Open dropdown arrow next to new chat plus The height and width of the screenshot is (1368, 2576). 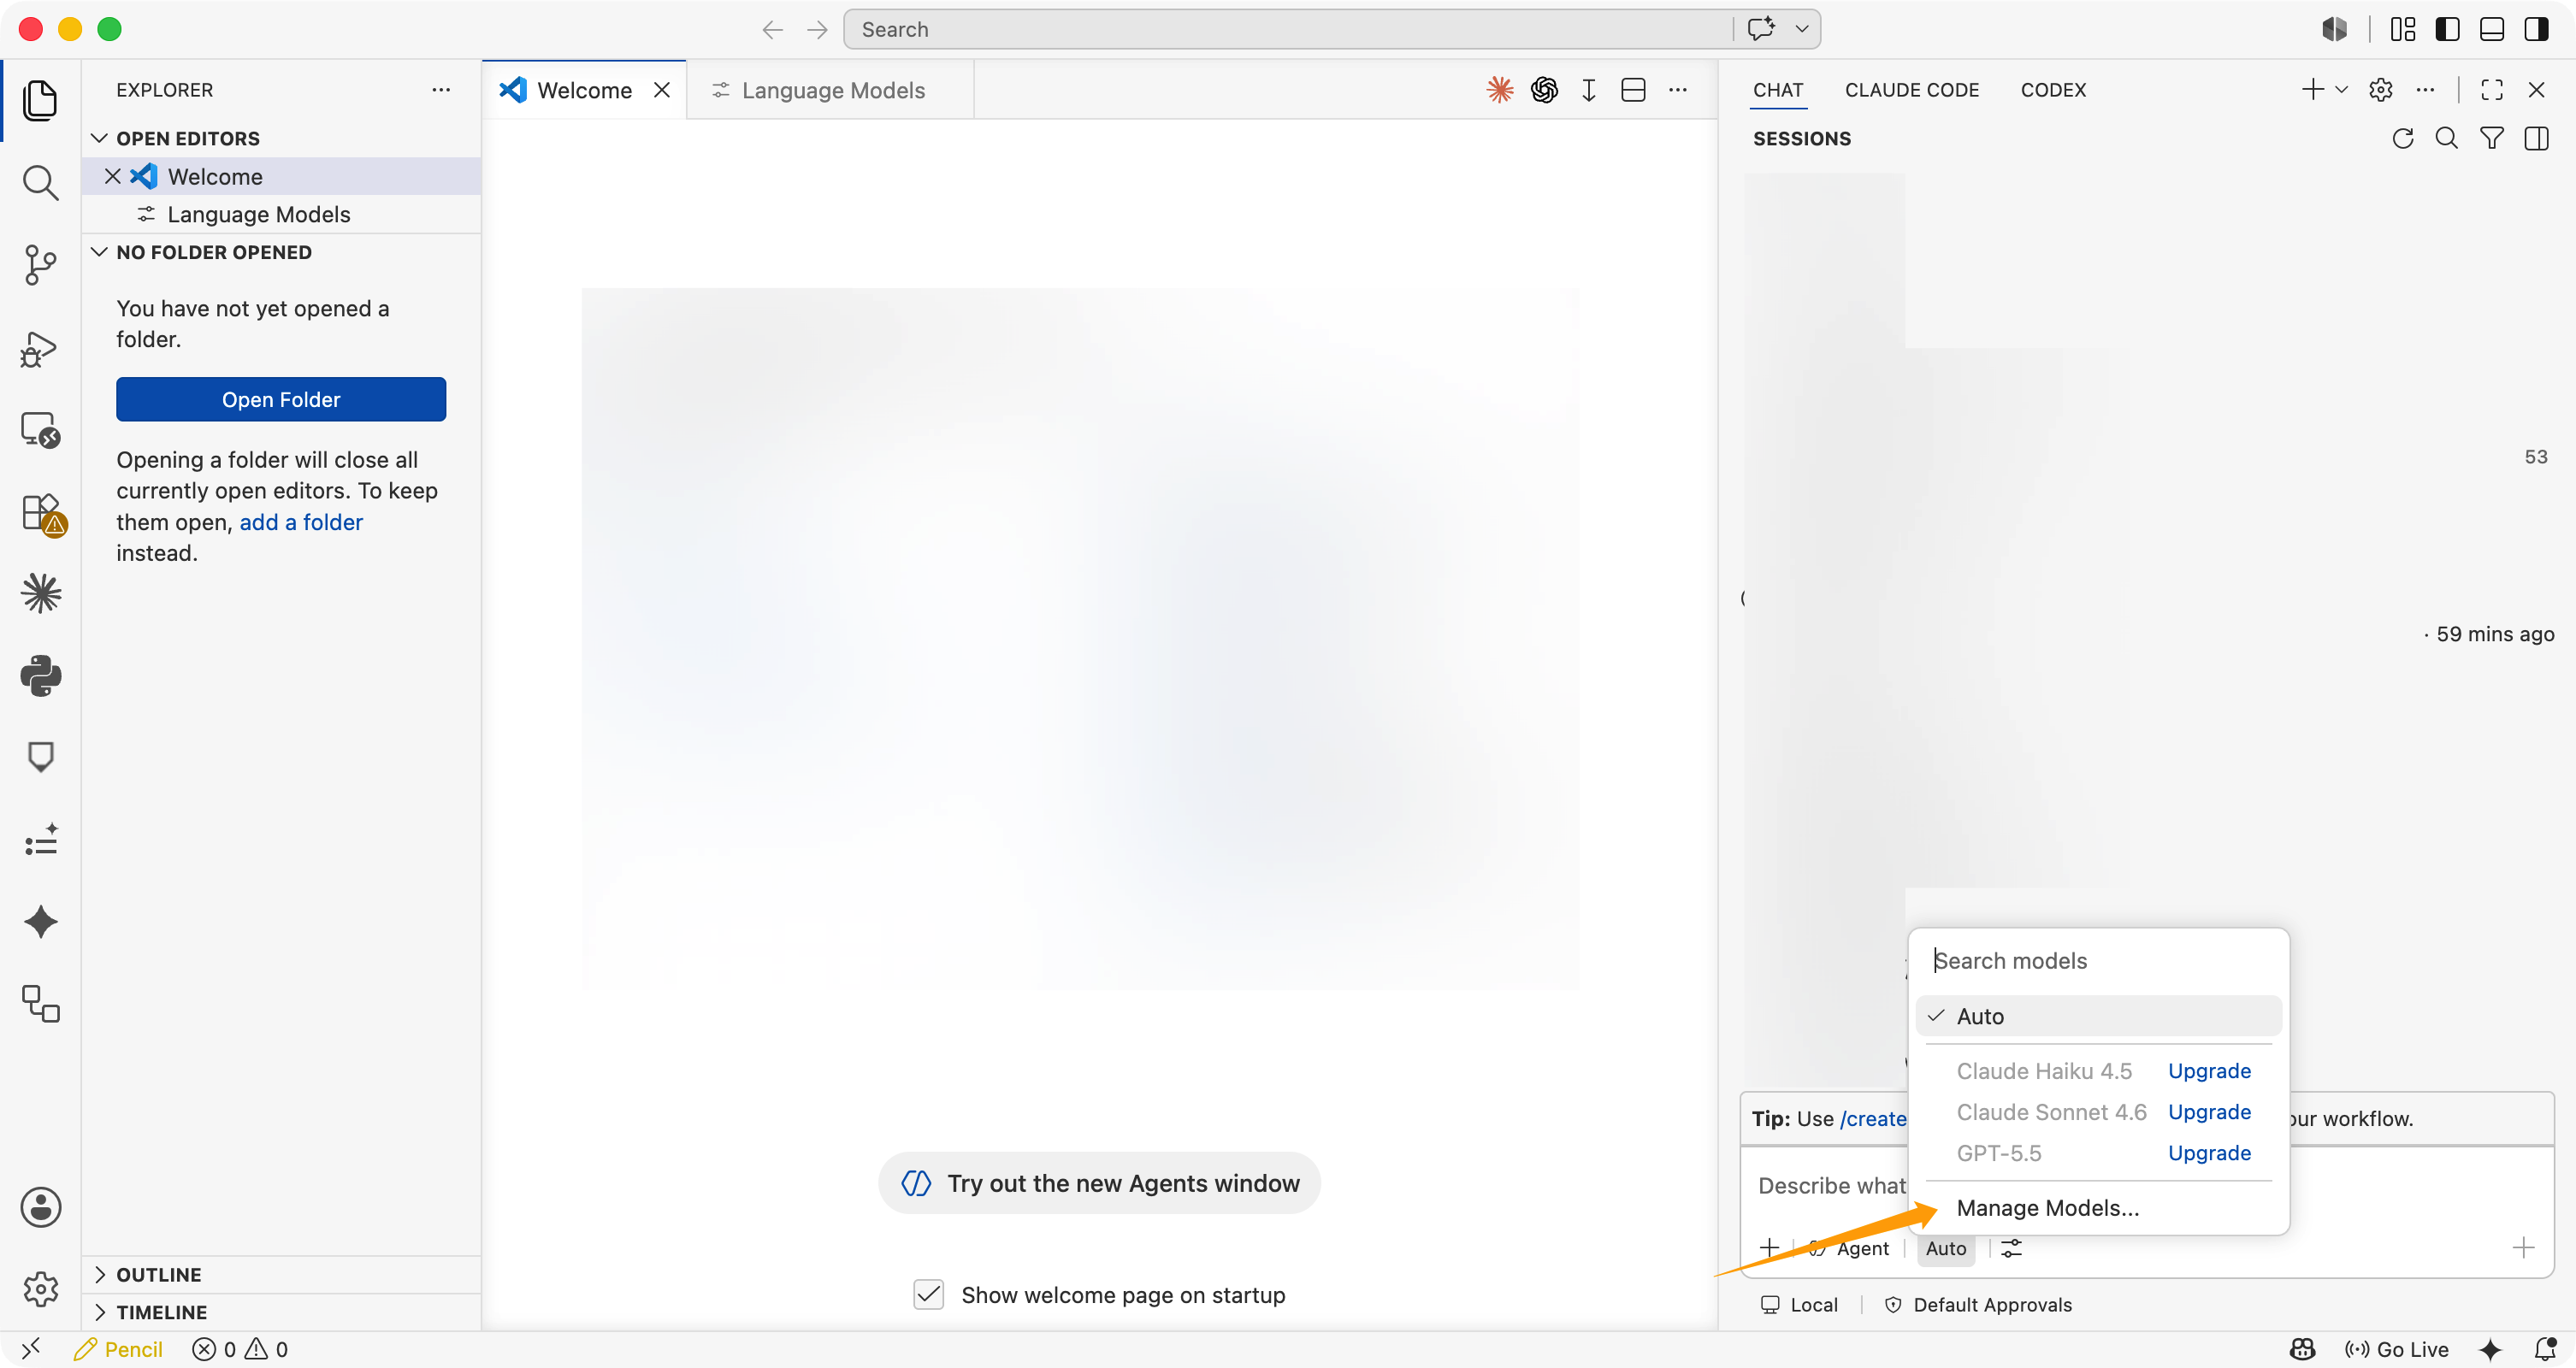tap(2341, 90)
